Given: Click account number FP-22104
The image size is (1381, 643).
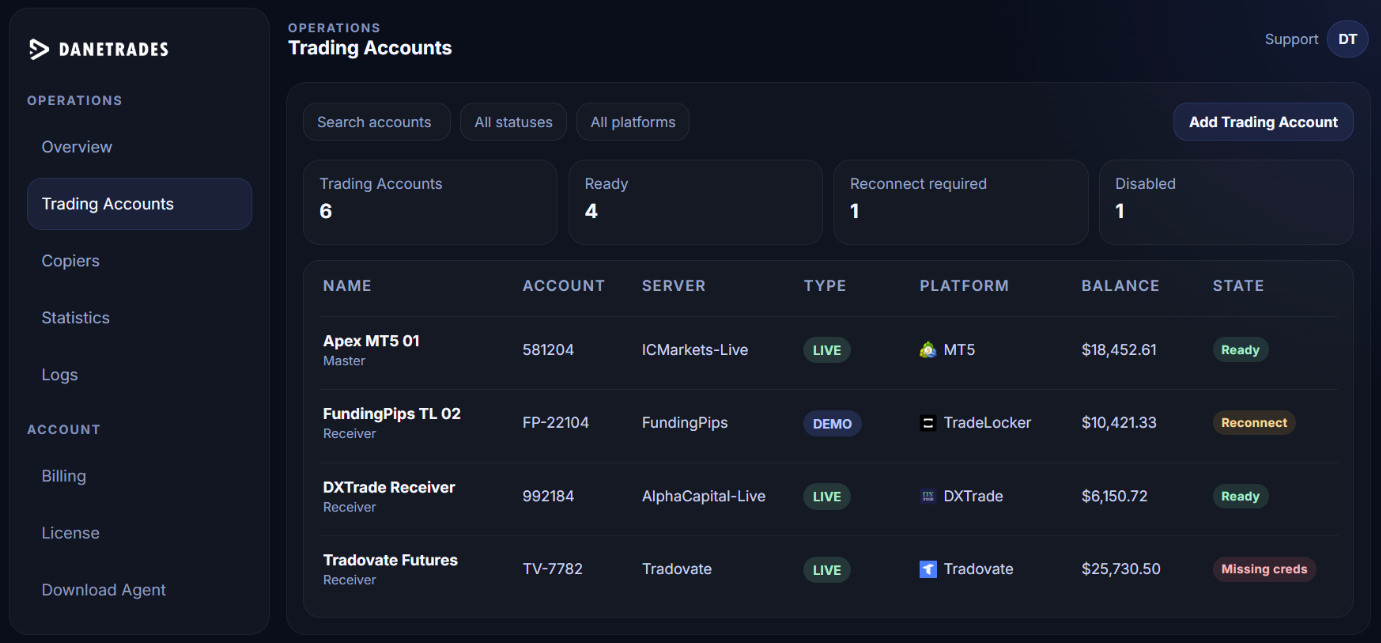Looking at the screenshot, I should click(556, 423).
